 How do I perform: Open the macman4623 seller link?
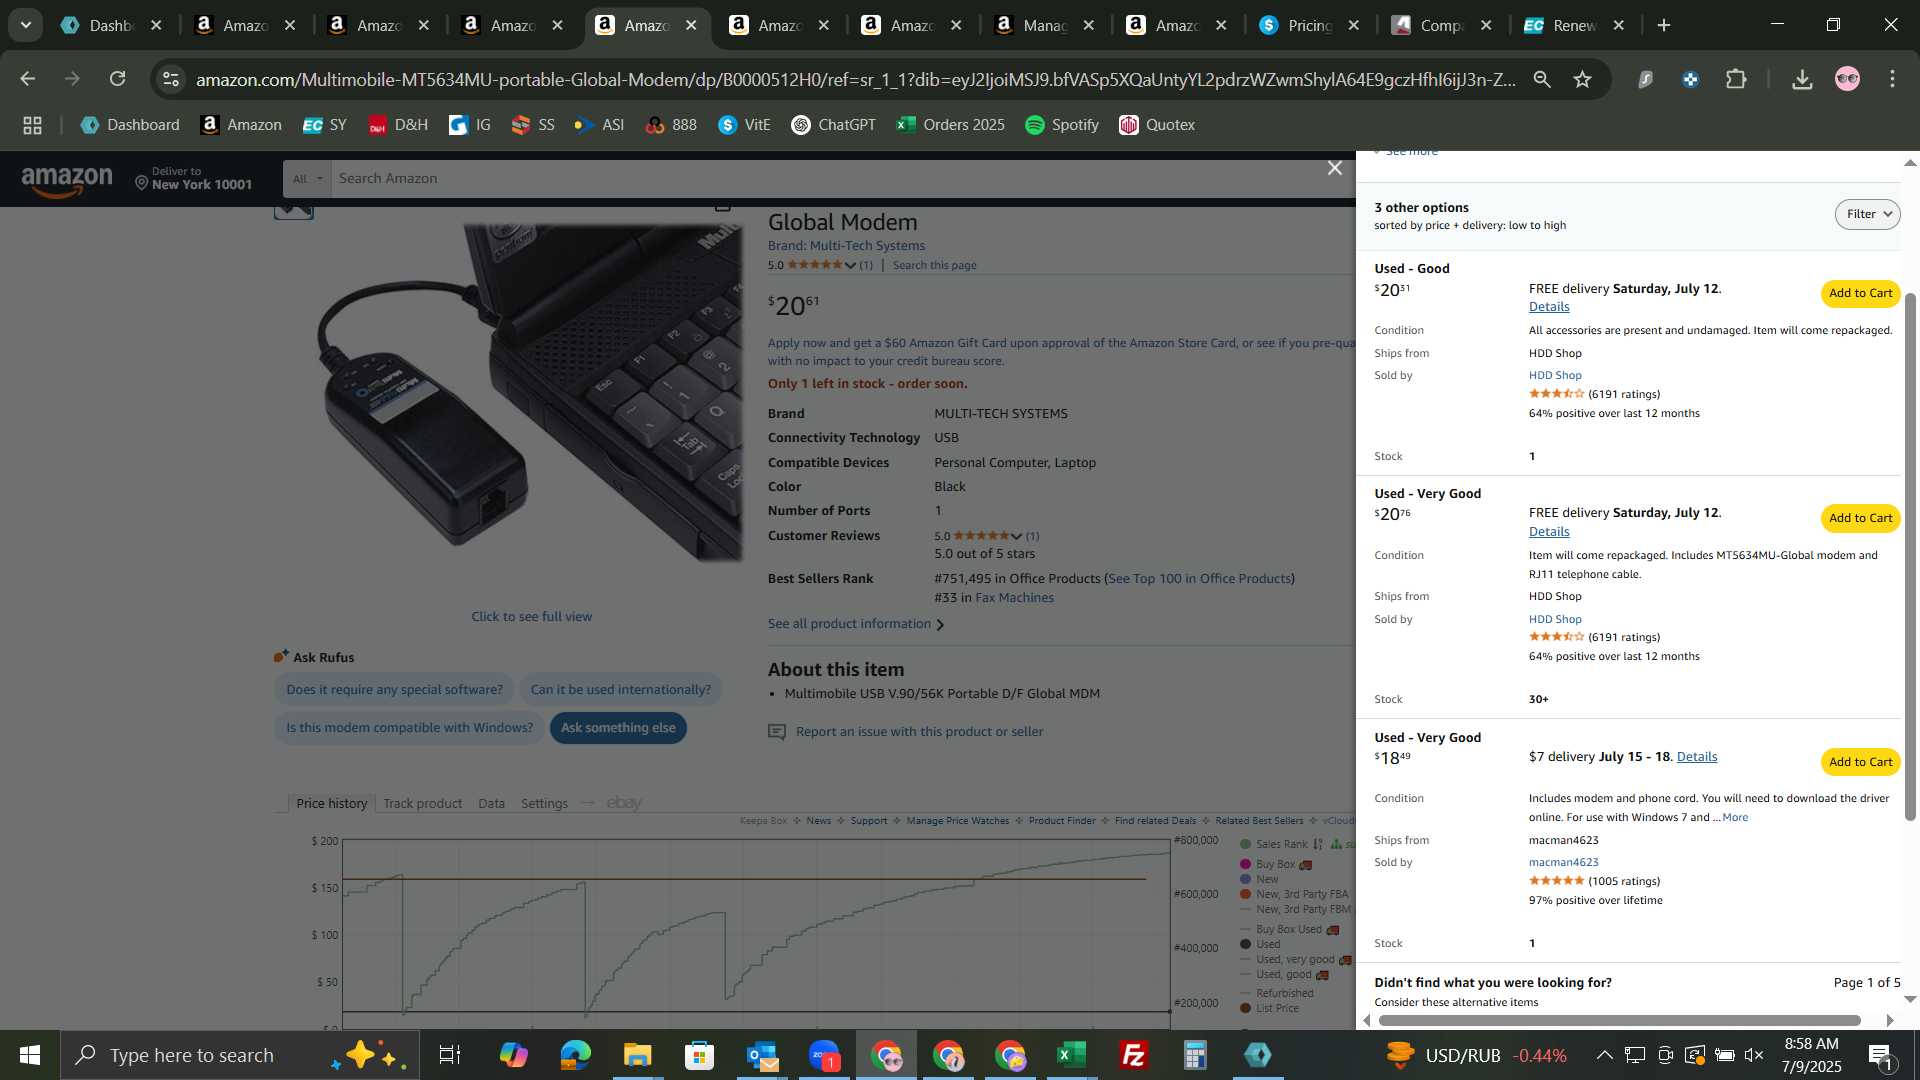pos(1563,863)
